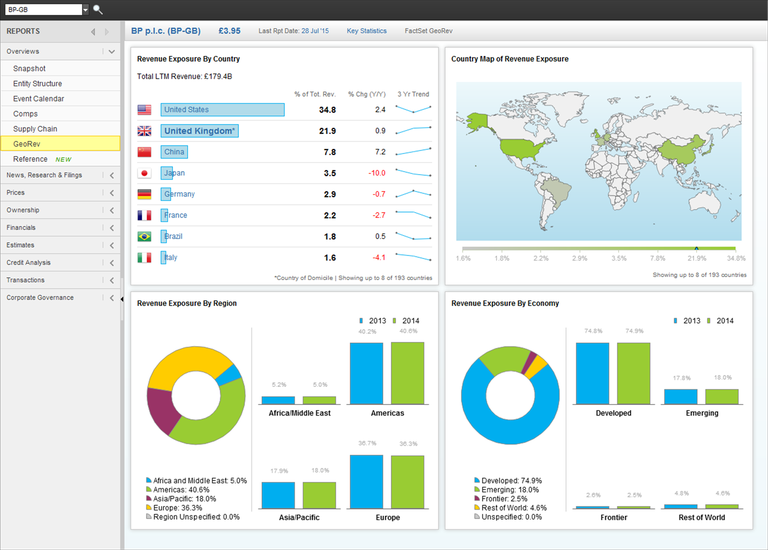Open the 28 Jul '15 report date link
Image resolution: width=768 pixels, height=550 pixels.
click(x=315, y=31)
